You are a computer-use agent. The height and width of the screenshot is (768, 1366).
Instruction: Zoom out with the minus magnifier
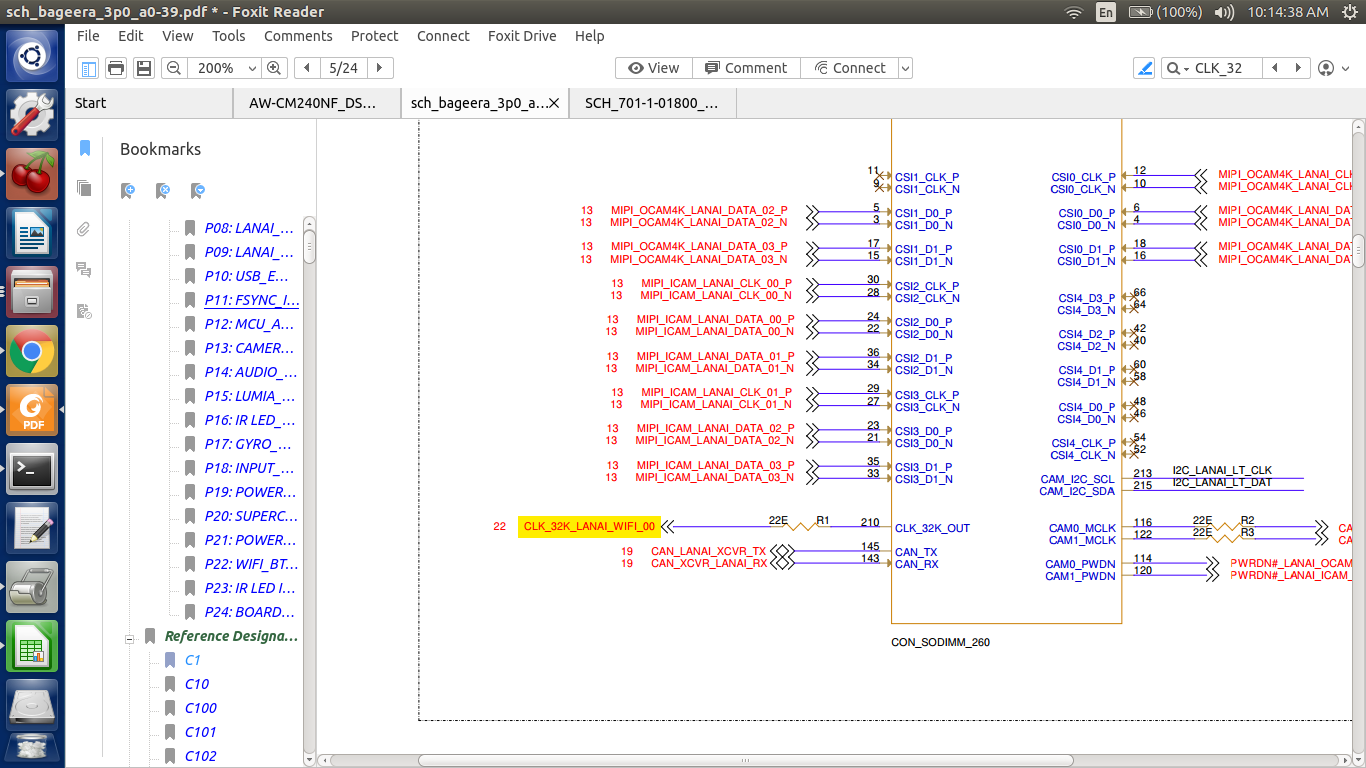pos(174,68)
